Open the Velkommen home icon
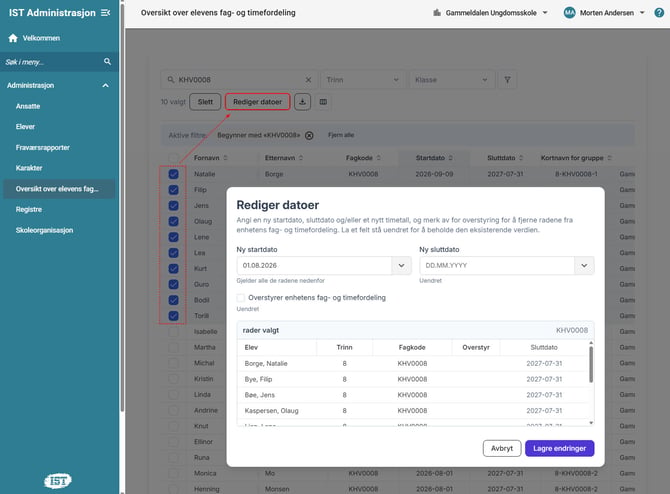This screenshot has width=670, height=494. tap(13, 38)
